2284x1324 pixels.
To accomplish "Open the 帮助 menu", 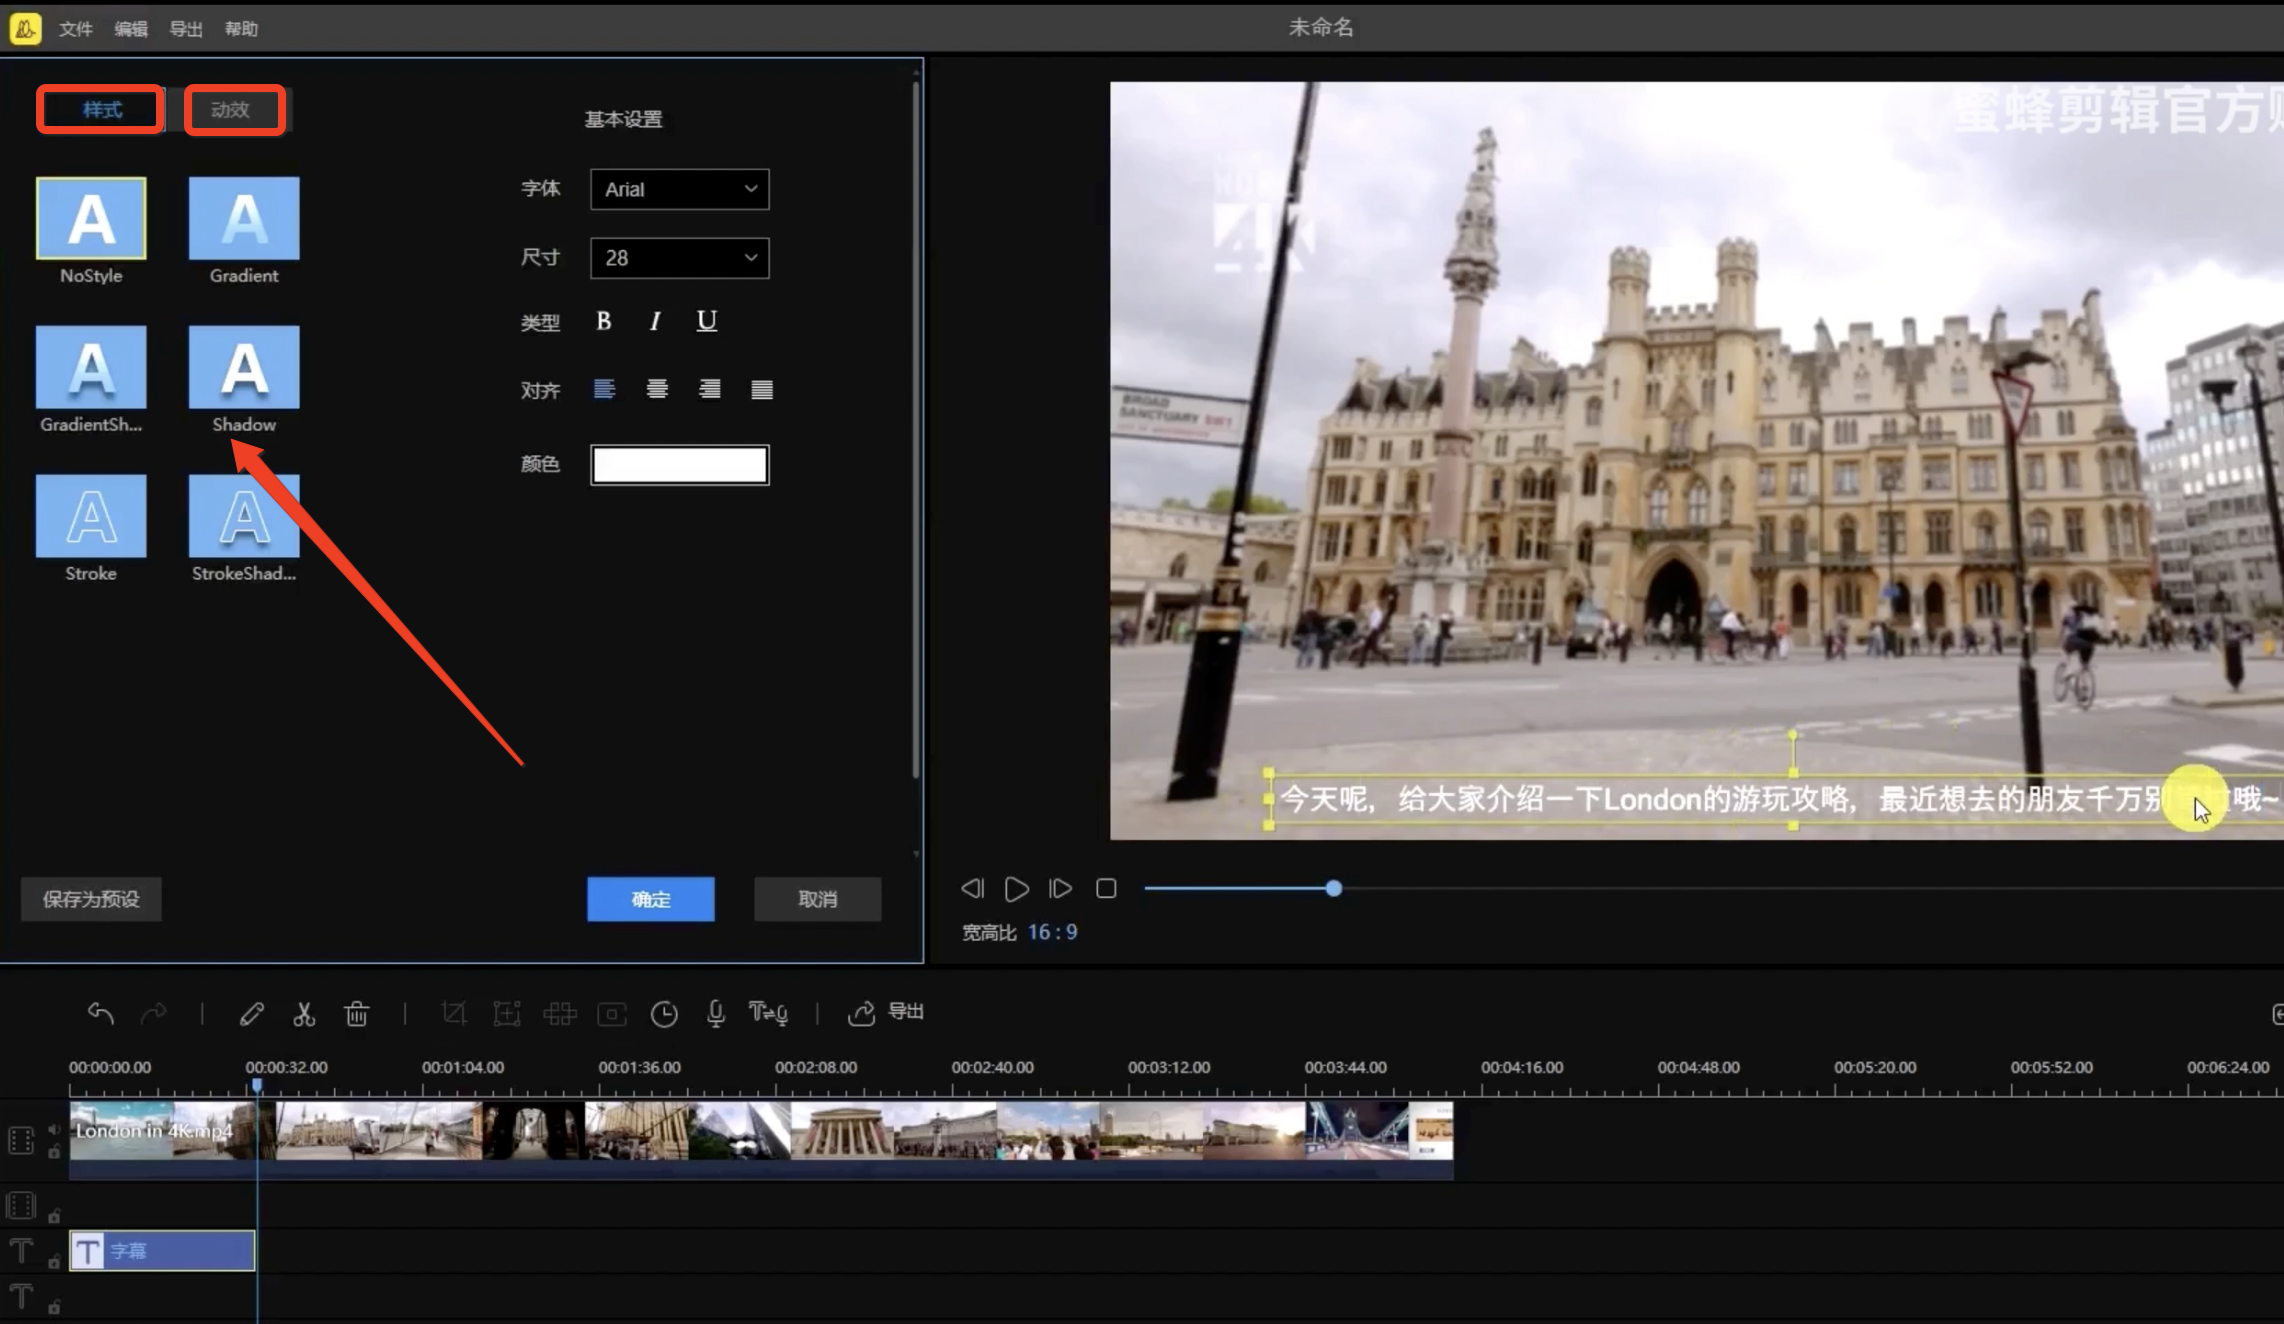I will pyautogui.click(x=241, y=29).
